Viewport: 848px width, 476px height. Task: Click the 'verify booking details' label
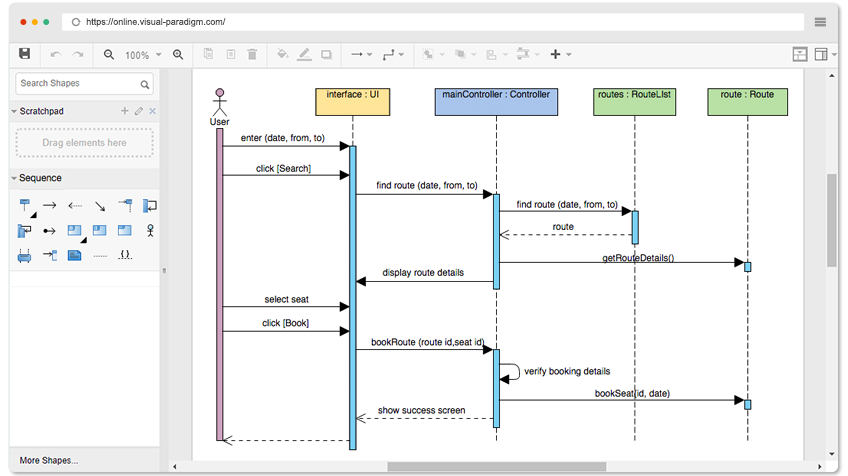click(x=567, y=371)
